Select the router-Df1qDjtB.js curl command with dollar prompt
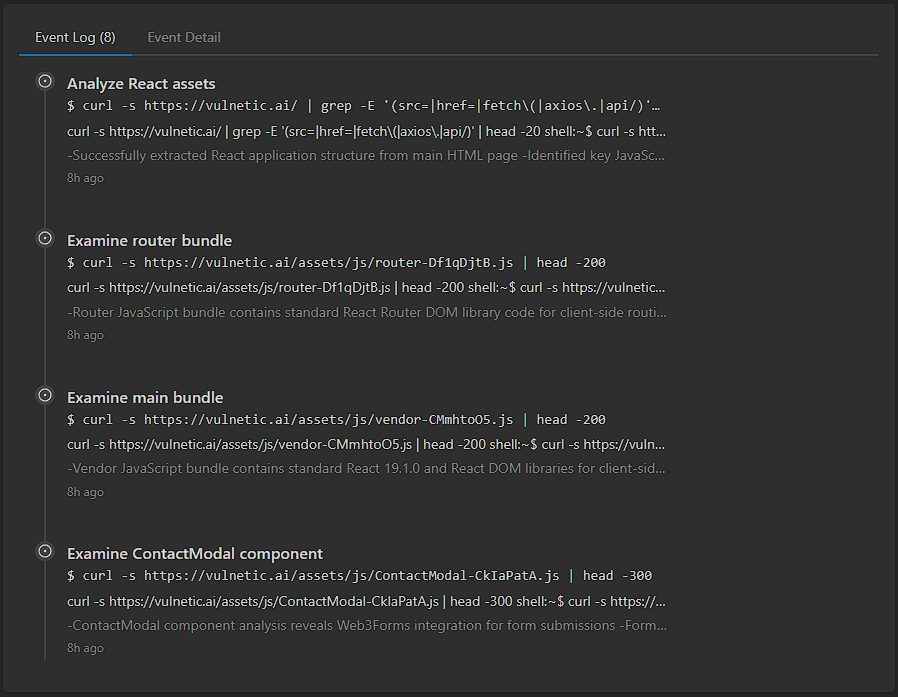Screen dimensions: 898x697 (336, 263)
